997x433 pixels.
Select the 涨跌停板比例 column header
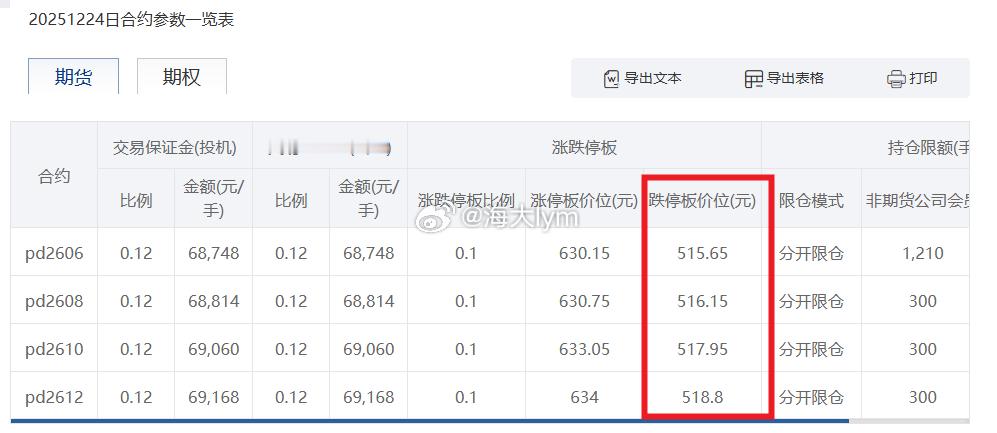click(466, 201)
